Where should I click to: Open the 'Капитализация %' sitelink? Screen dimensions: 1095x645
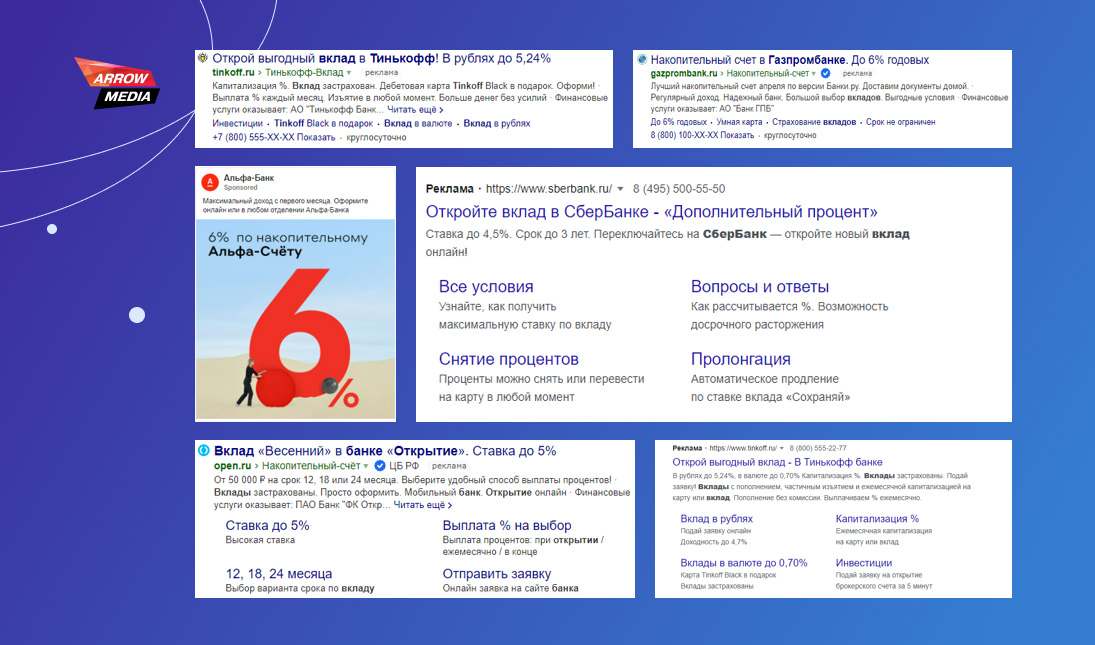[878, 519]
